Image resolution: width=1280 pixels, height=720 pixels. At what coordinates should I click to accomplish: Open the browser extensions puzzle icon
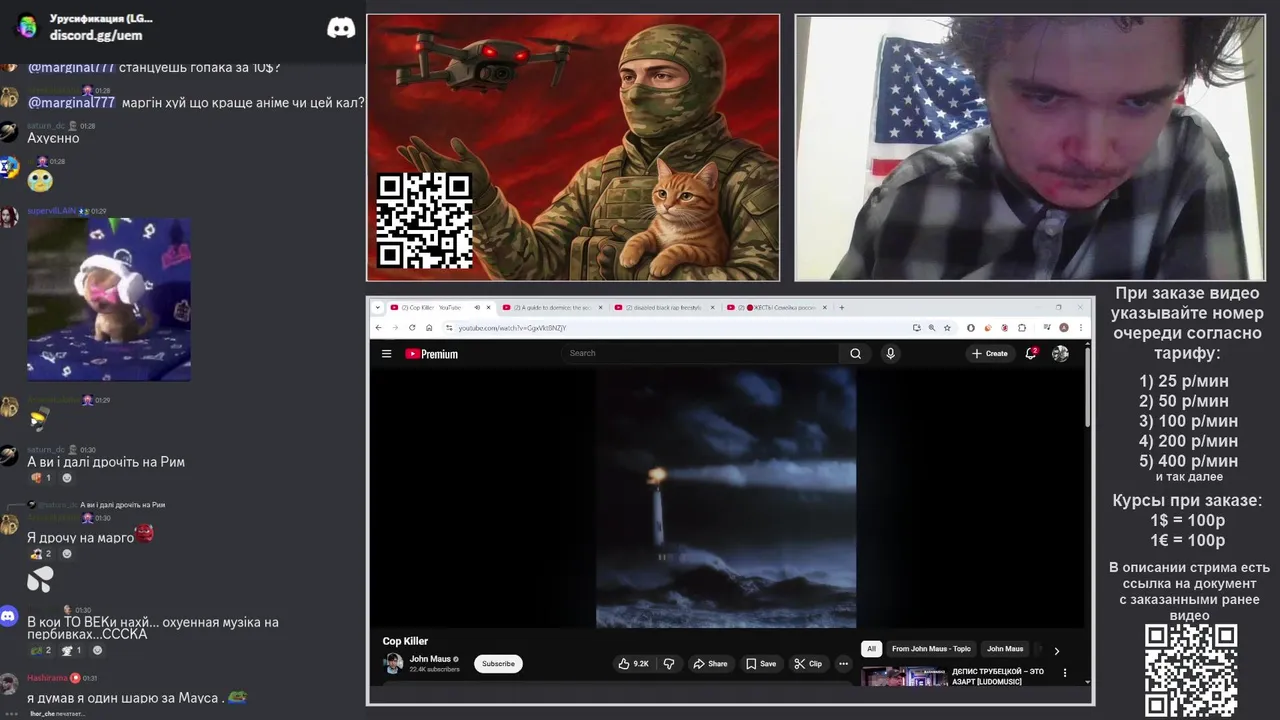click(1021, 328)
